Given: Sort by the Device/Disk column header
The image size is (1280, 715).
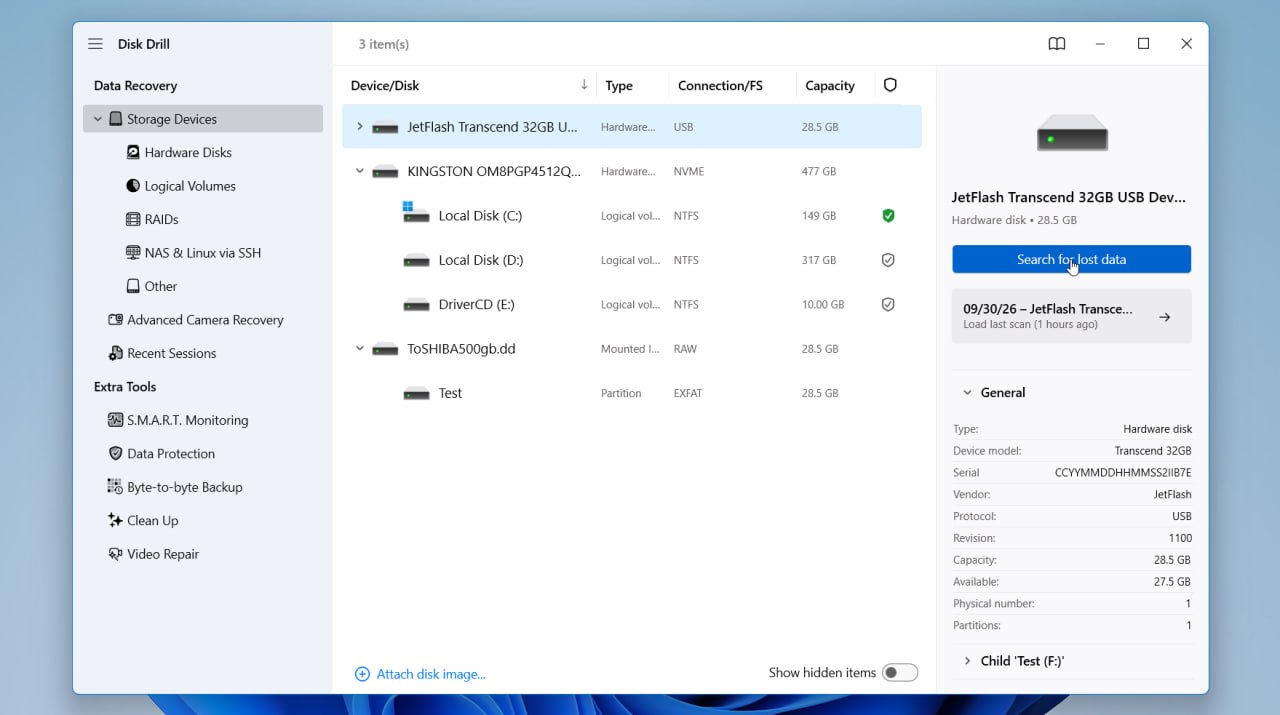Looking at the screenshot, I should click(x=469, y=85).
